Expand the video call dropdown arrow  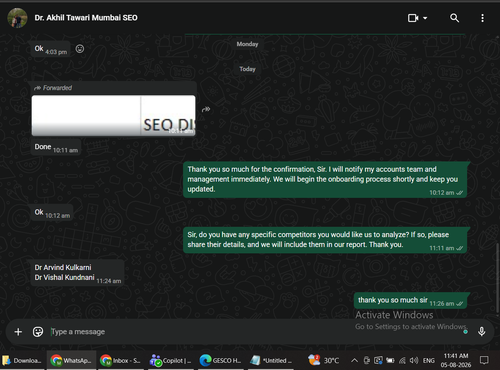425,18
